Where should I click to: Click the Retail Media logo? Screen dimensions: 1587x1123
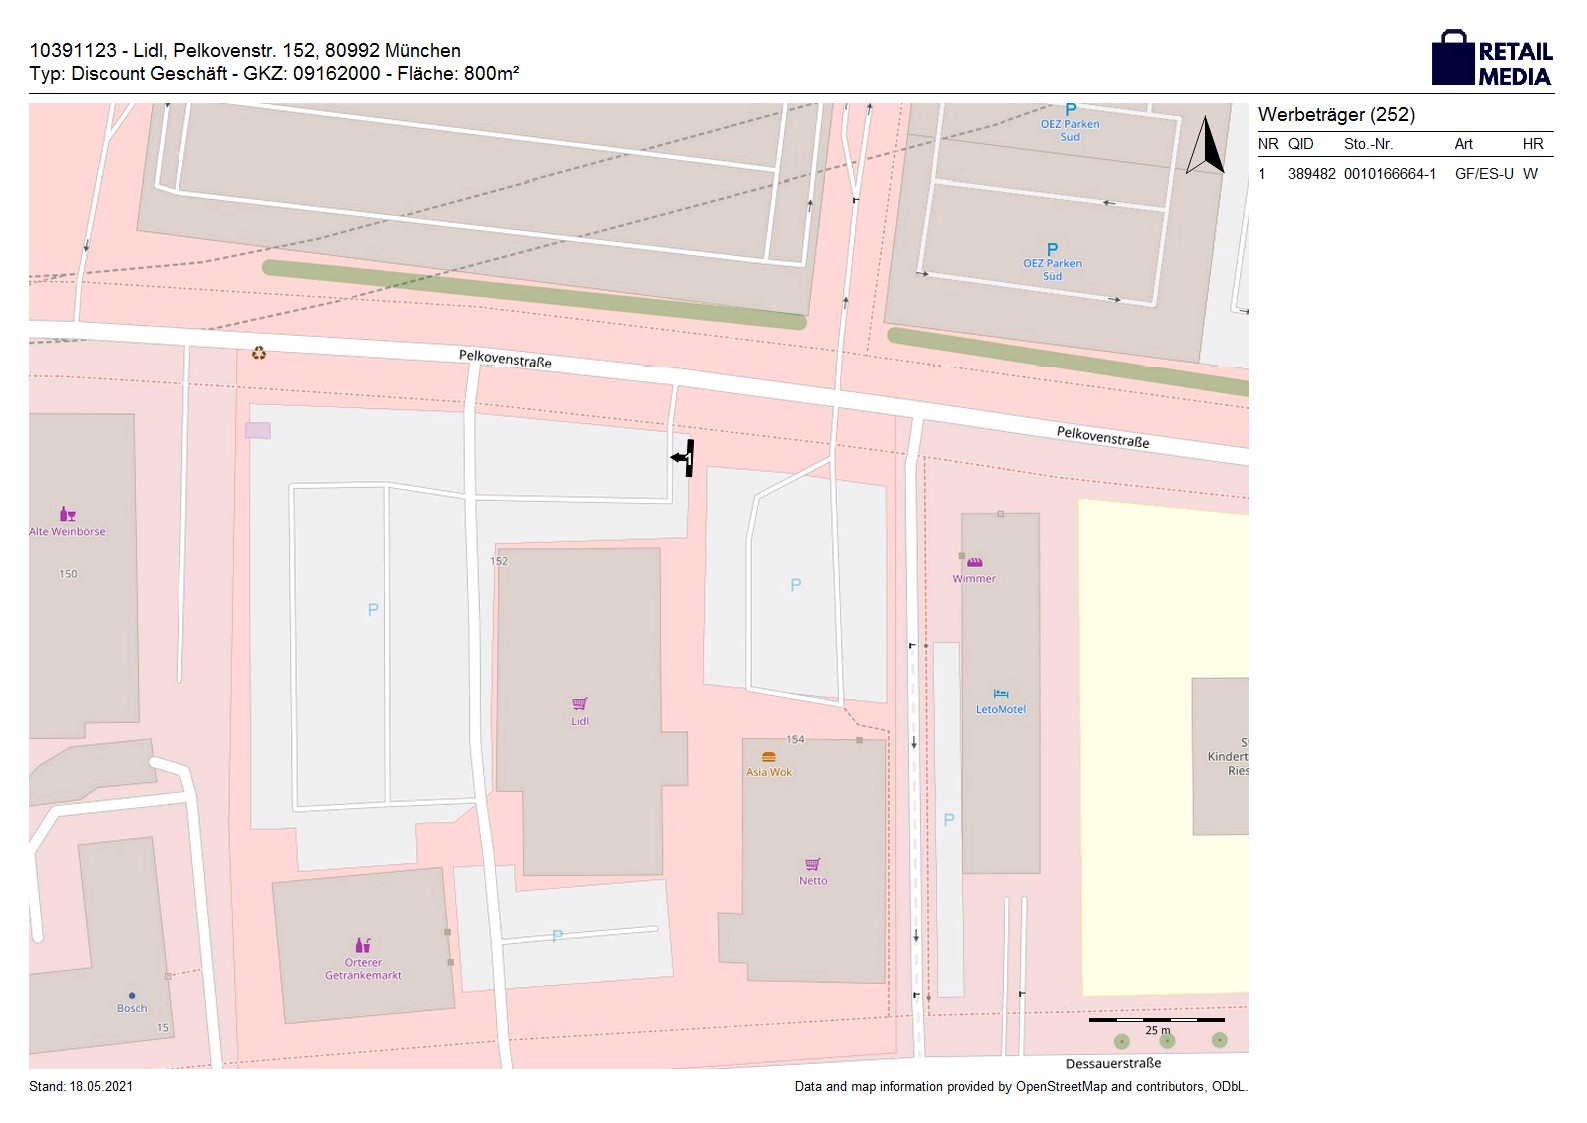click(1492, 59)
